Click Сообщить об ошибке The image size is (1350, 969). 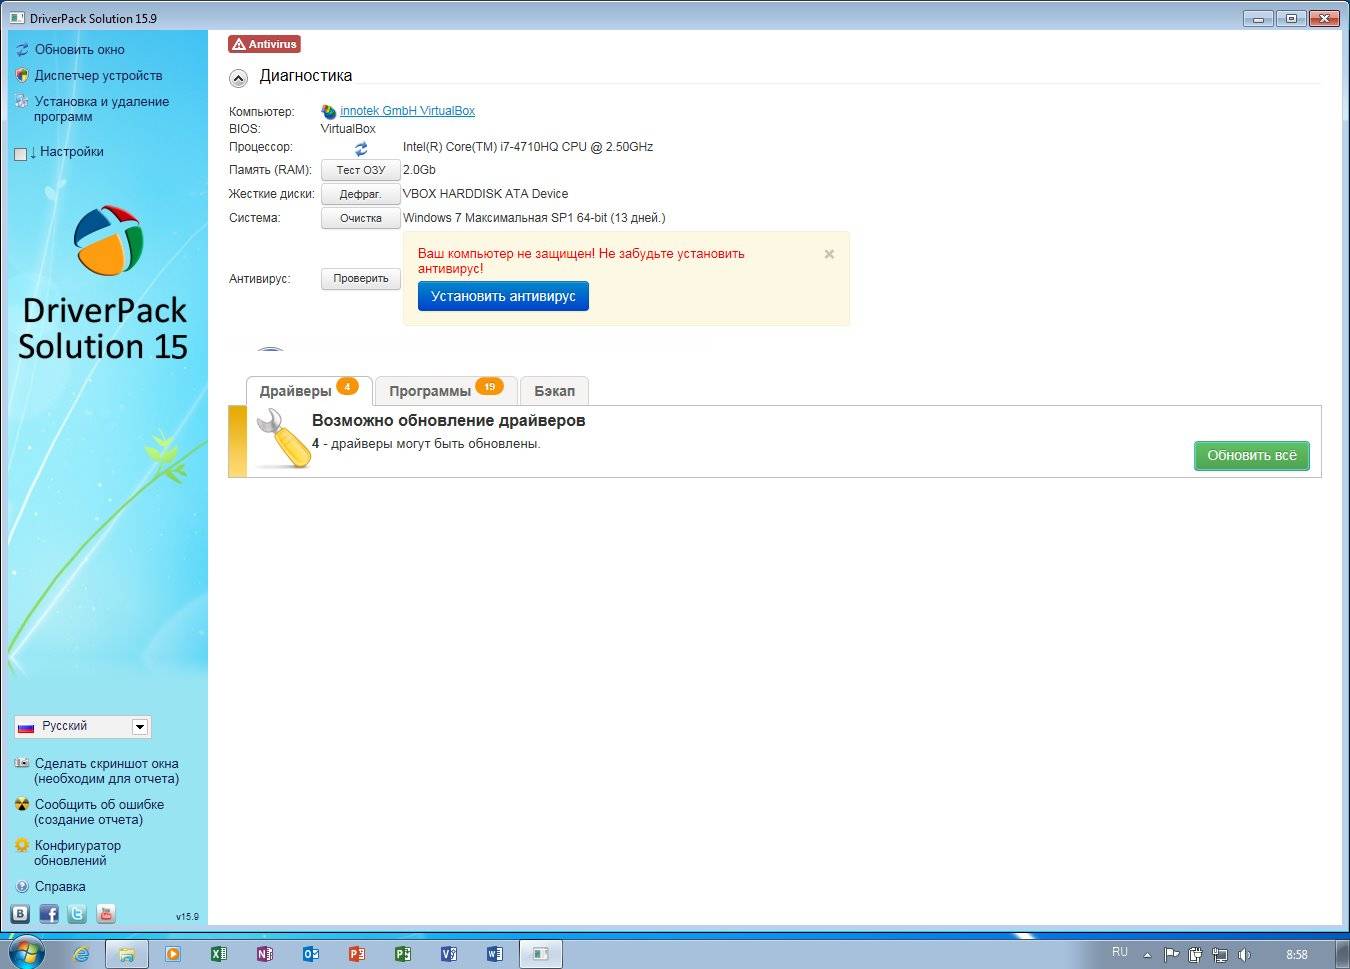tap(99, 812)
